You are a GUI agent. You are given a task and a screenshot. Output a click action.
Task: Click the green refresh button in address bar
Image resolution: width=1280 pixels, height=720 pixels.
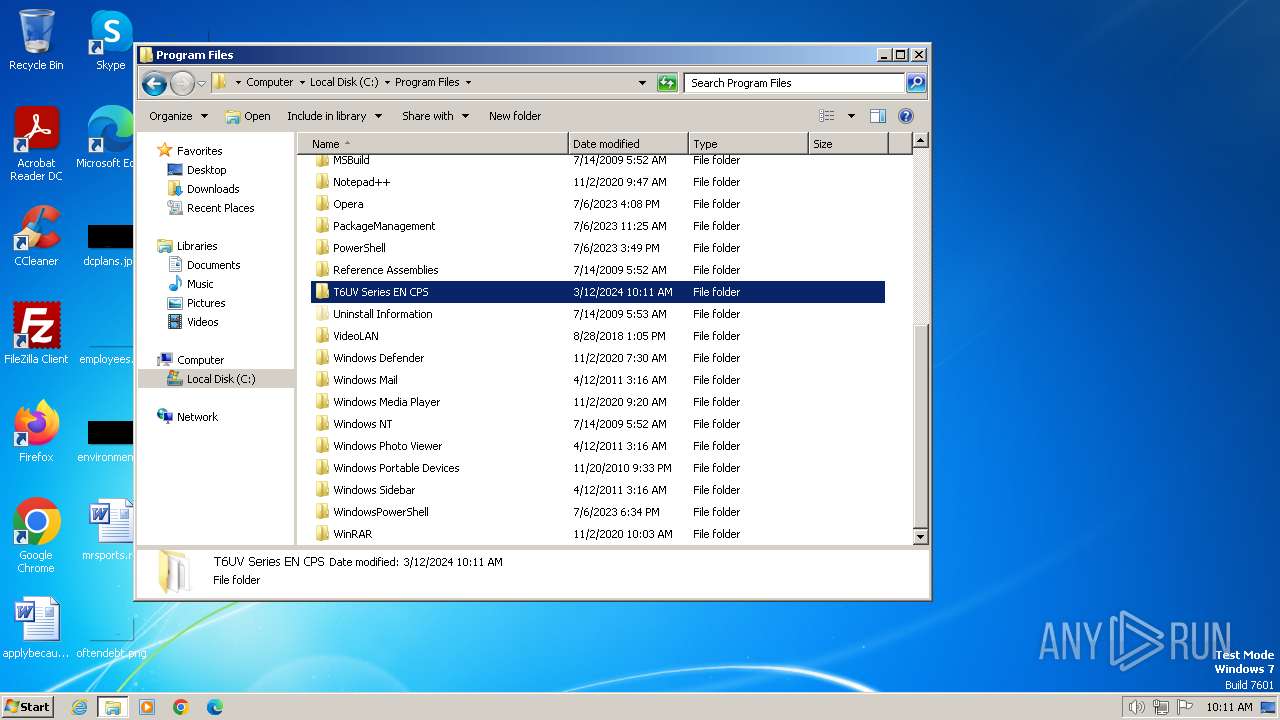click(x=667, y=83)
